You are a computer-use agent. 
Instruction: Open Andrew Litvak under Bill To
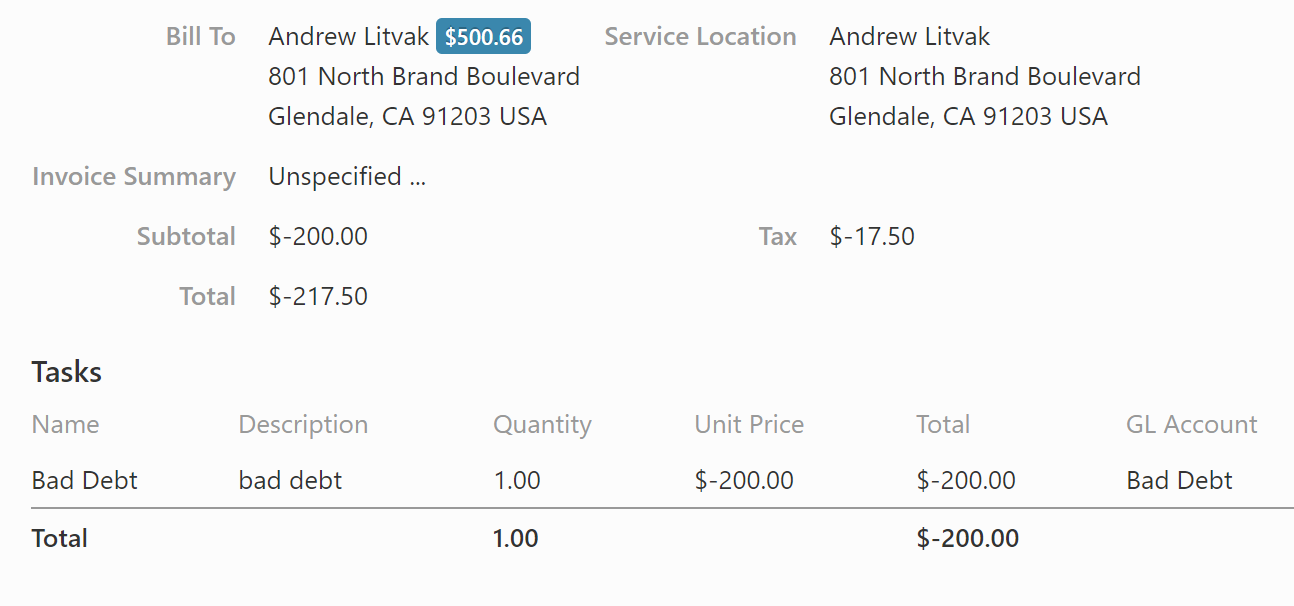pos(349,37)
